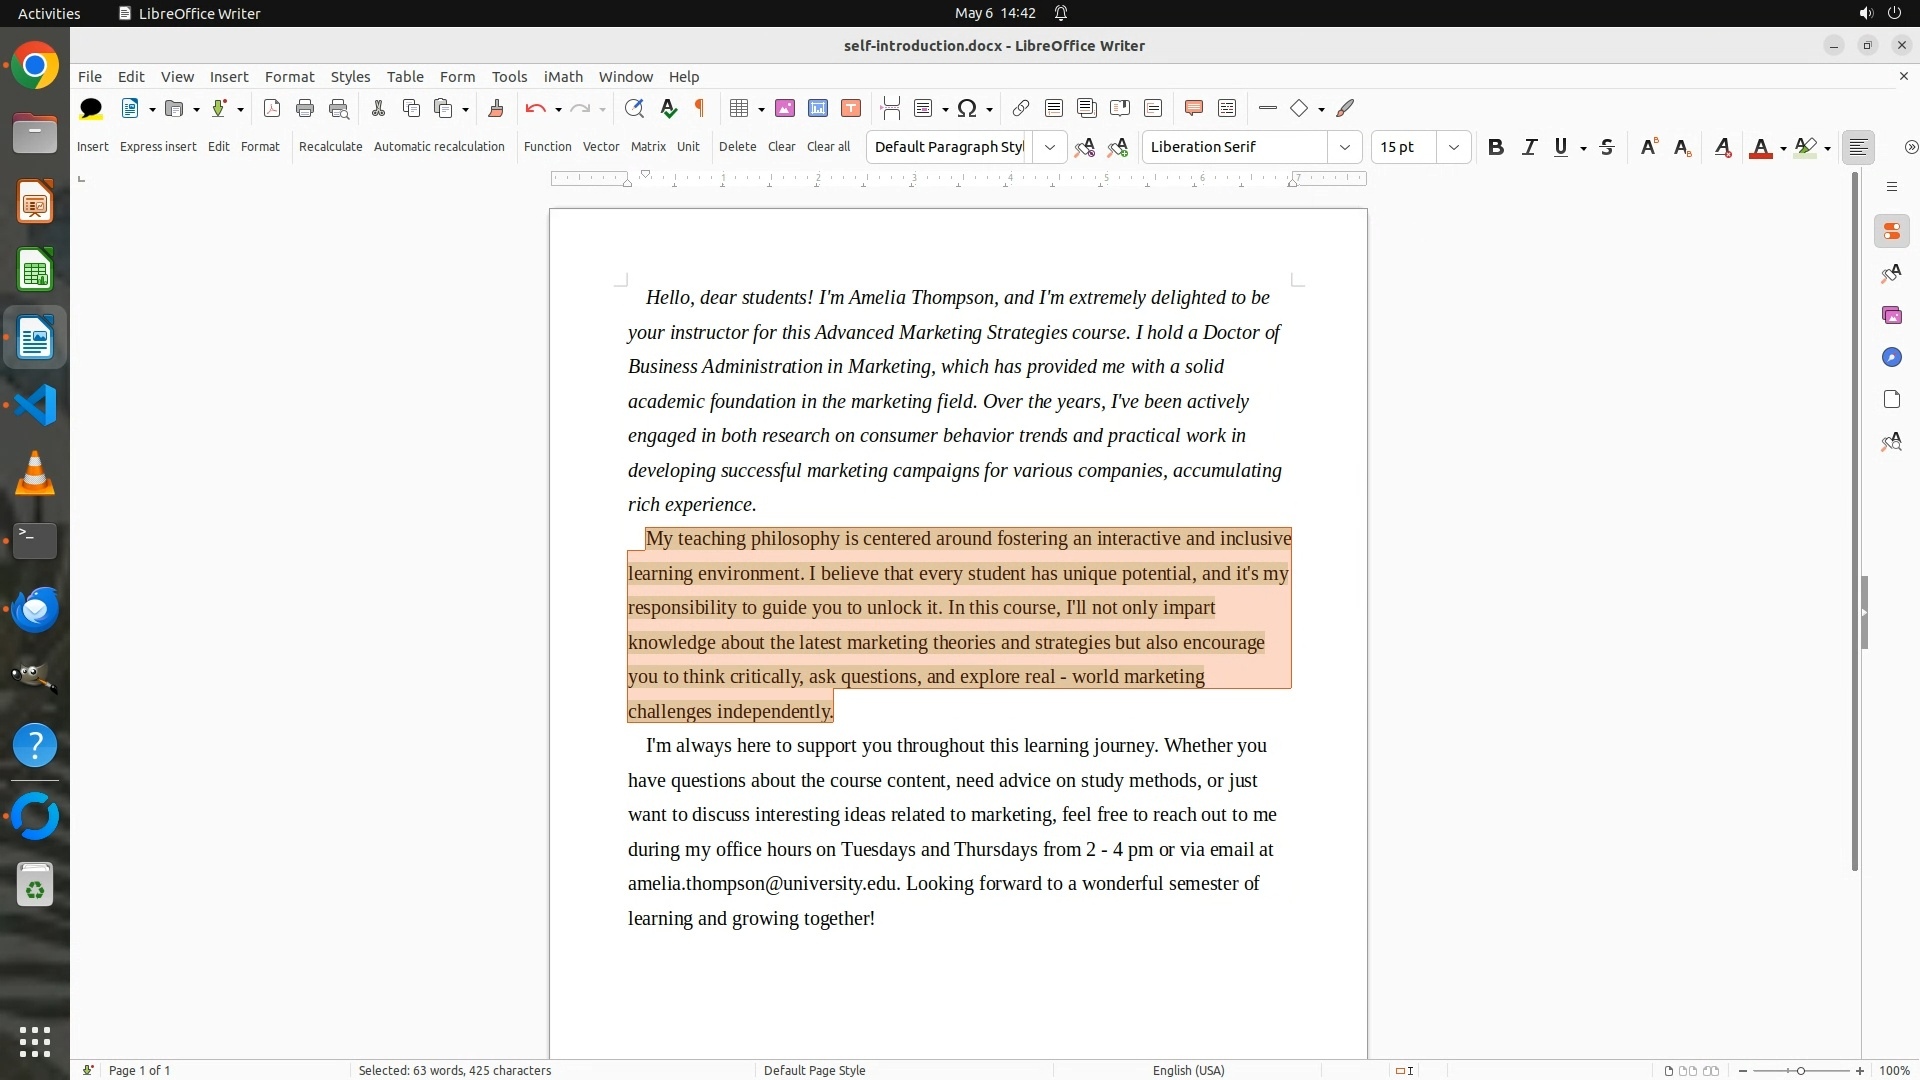Expand the font size dropdown

(x=1454, y=147)
